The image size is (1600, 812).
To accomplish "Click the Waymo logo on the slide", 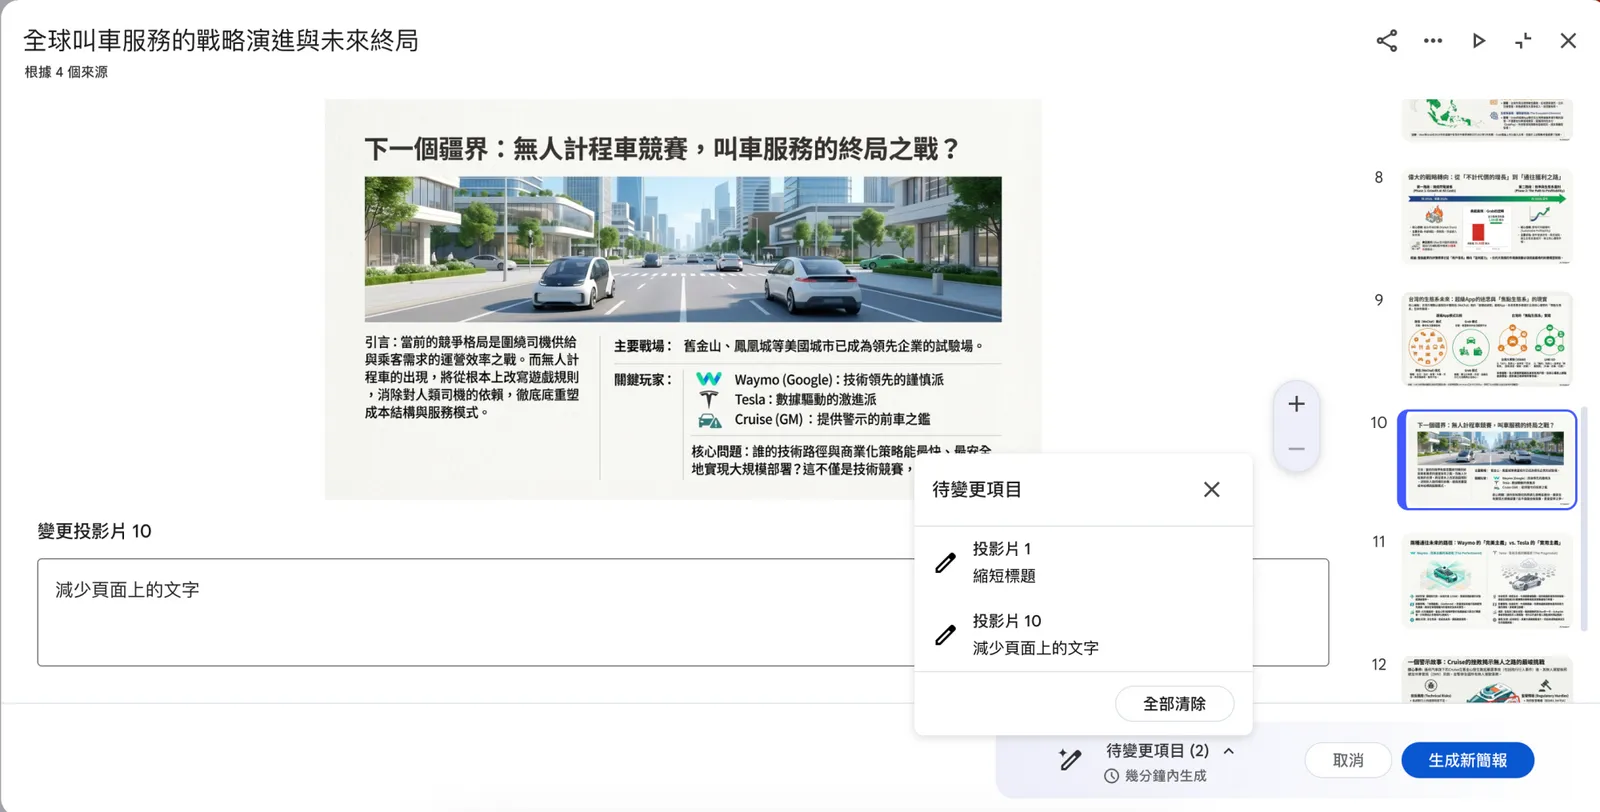I will [x=709, y=379].
